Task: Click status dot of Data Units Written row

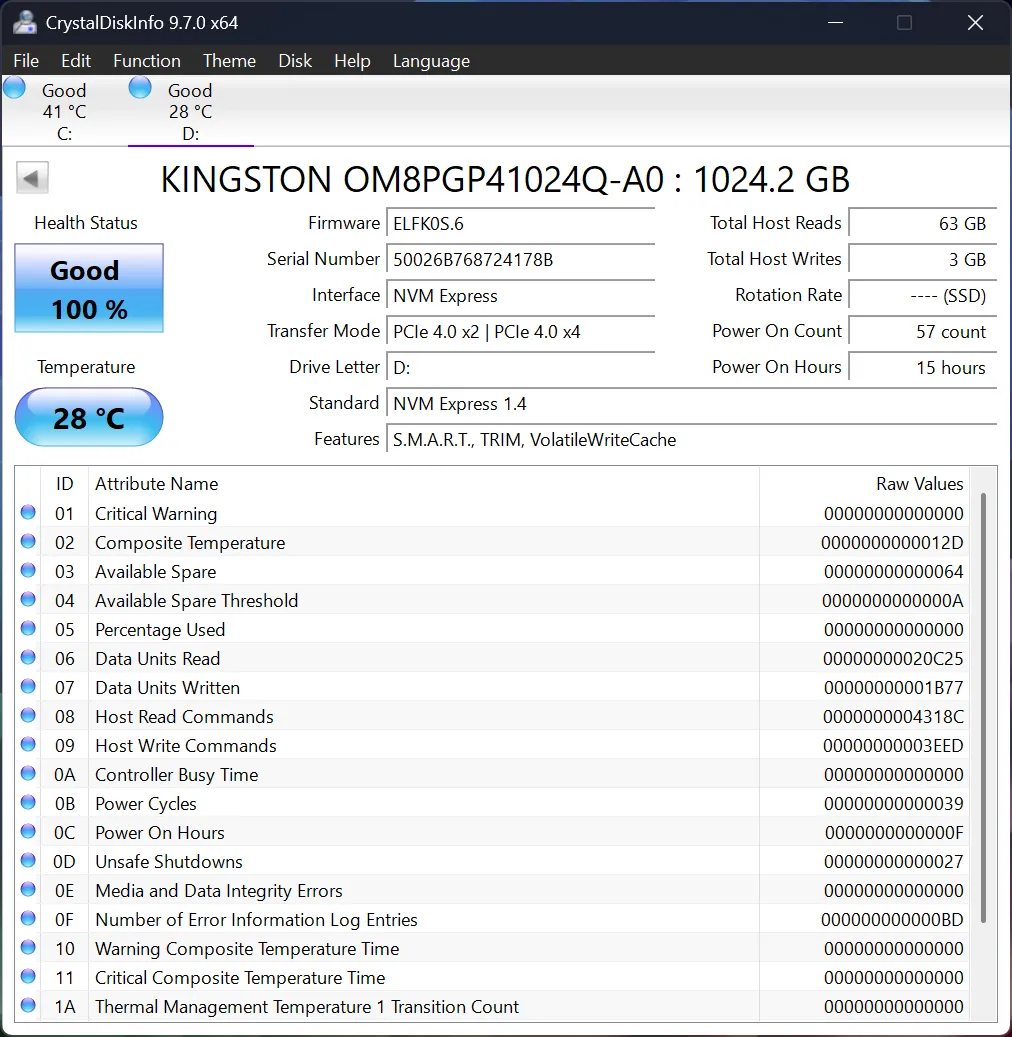Action: (x=28, y=686)
